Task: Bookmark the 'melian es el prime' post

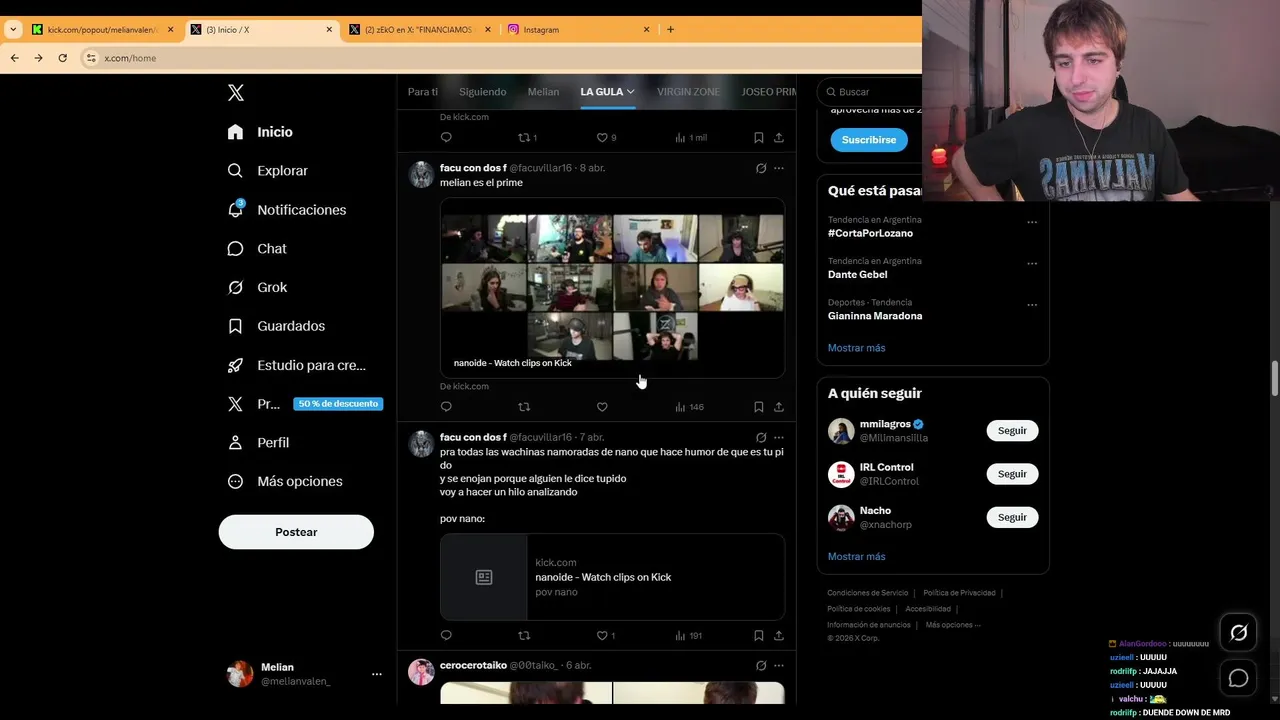Action: (x=758, y=407)
